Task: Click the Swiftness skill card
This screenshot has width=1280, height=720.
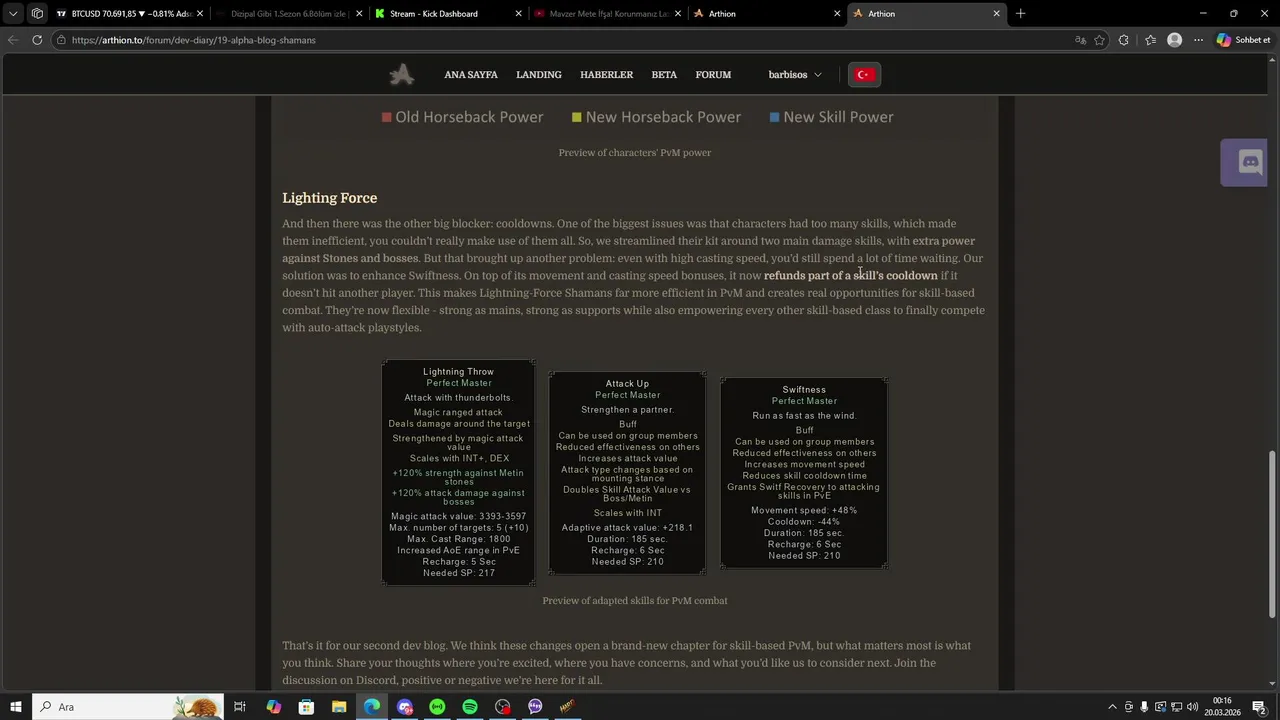Action: [804, 473]
